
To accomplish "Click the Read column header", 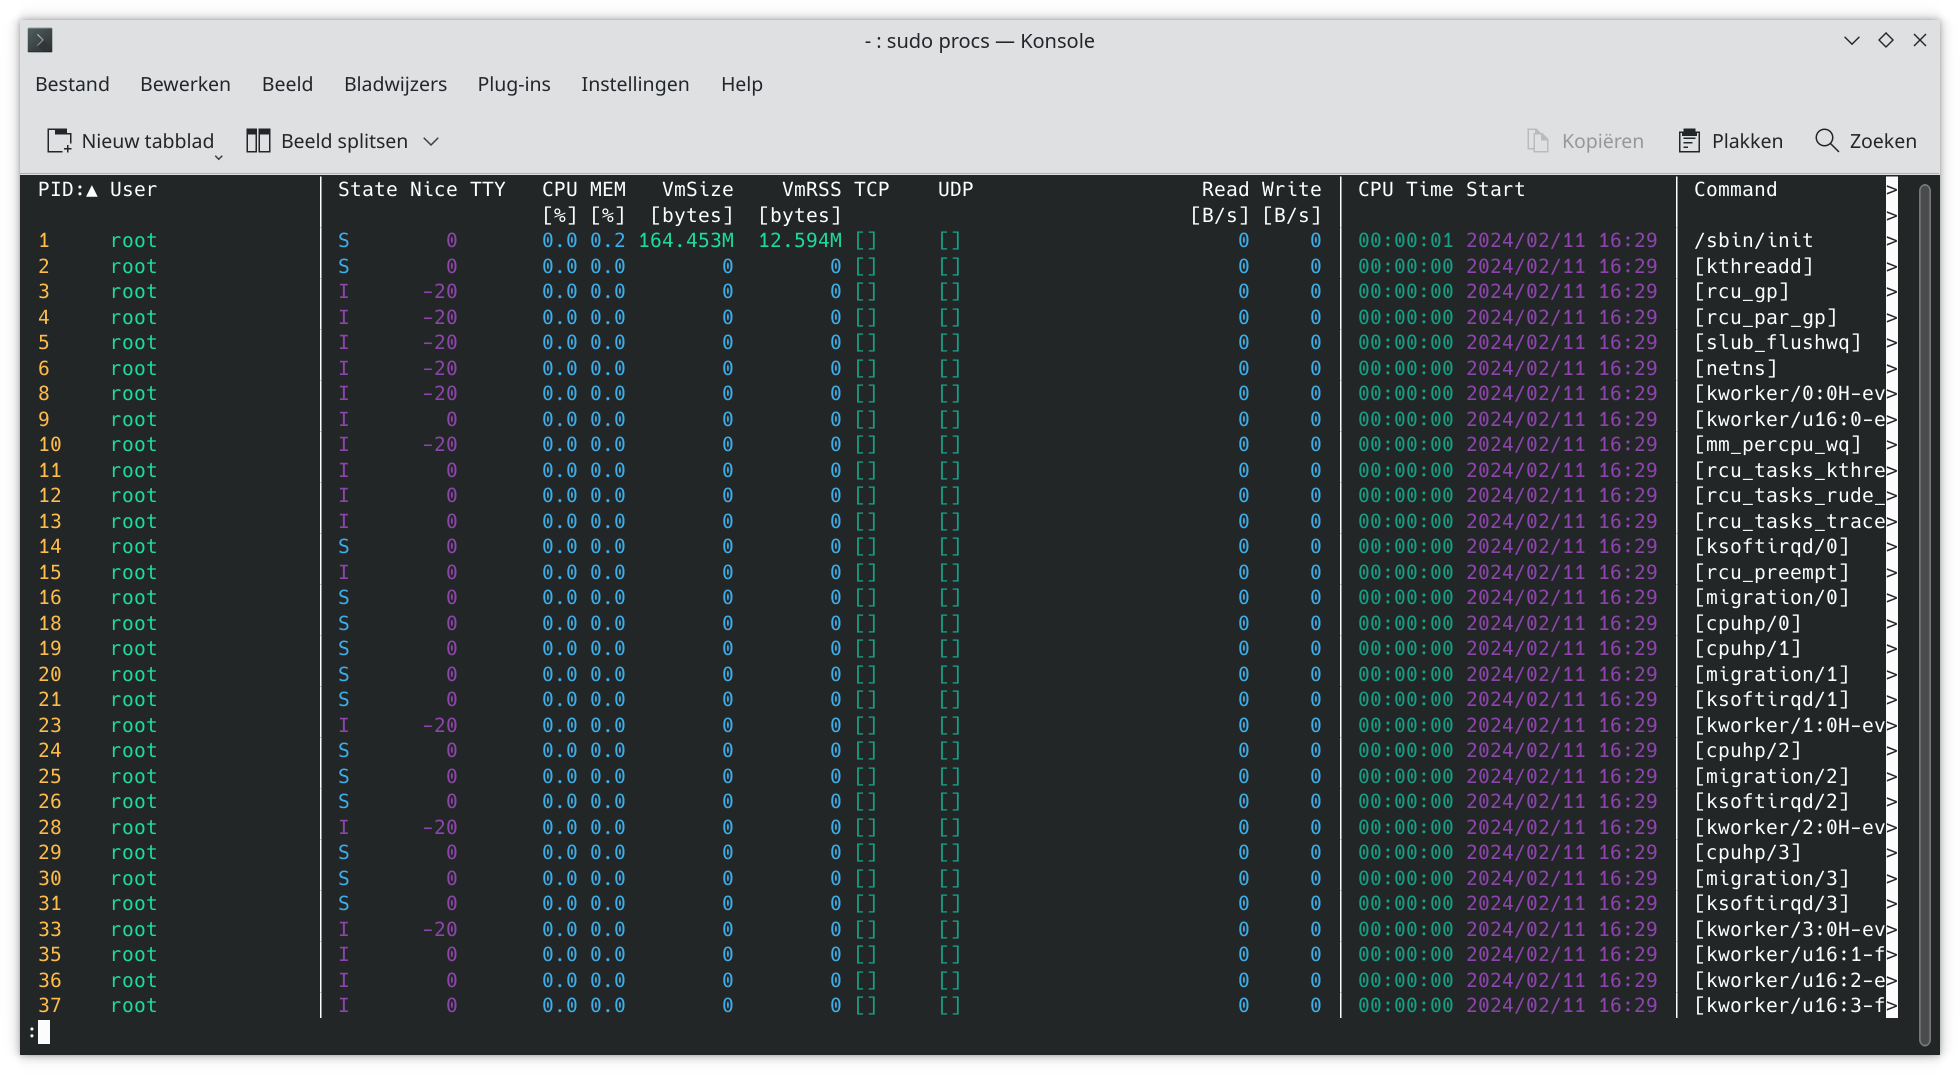I will click(1225, 189).
